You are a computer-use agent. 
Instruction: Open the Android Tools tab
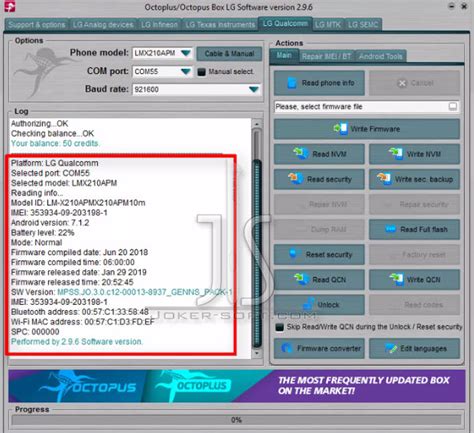pos(381,56)
